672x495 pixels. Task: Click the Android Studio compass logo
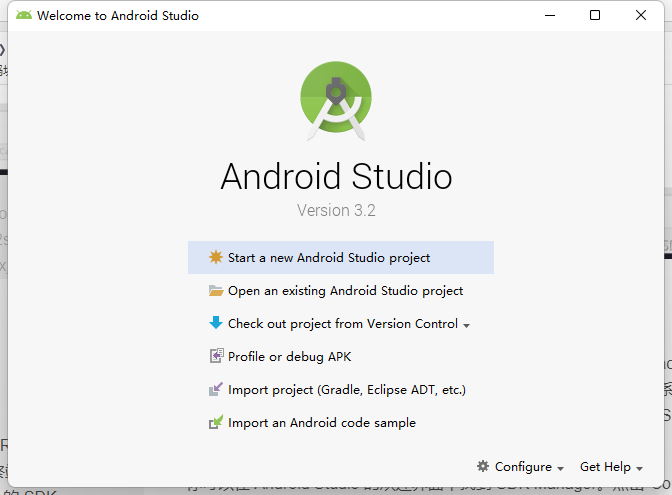(x=336, y=101)
